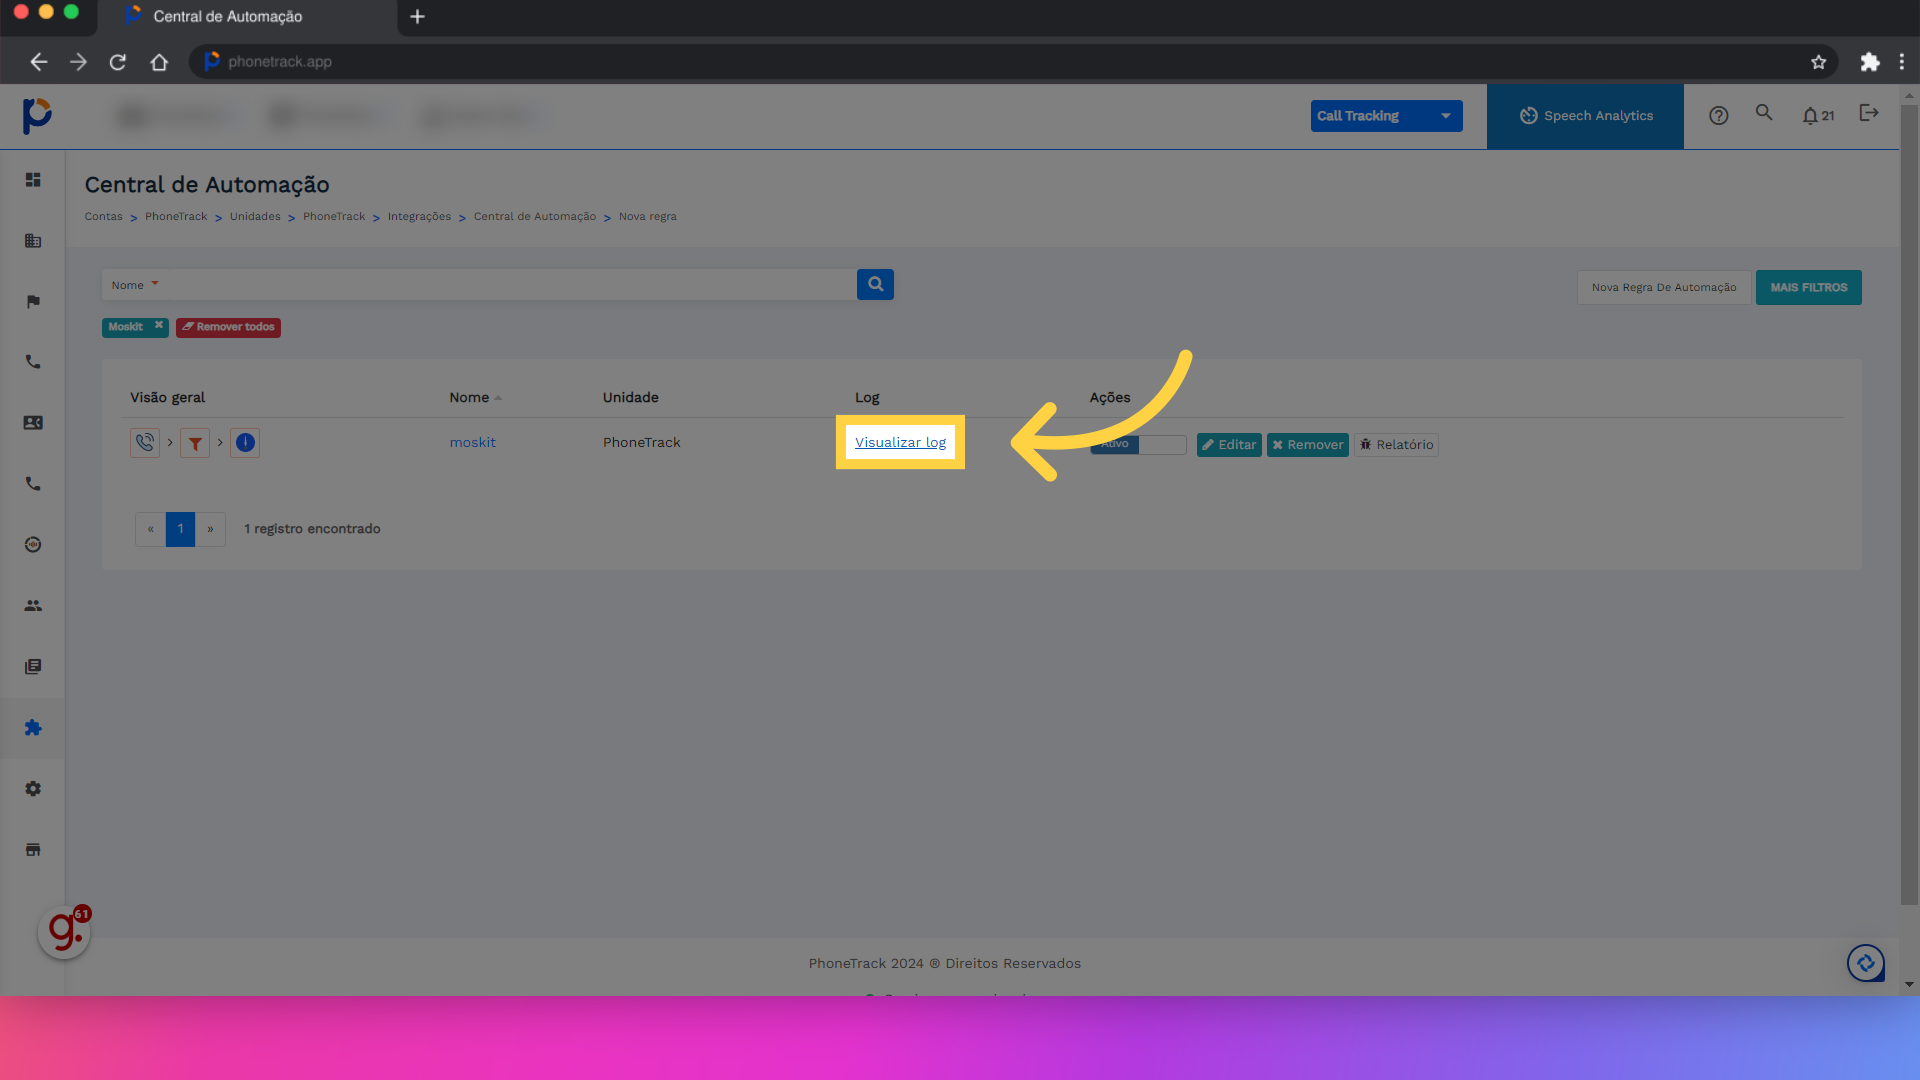Click the PhoneTrack logo icon
The width and height of the screenshot is (1920, 1080).
click(37, 116)
